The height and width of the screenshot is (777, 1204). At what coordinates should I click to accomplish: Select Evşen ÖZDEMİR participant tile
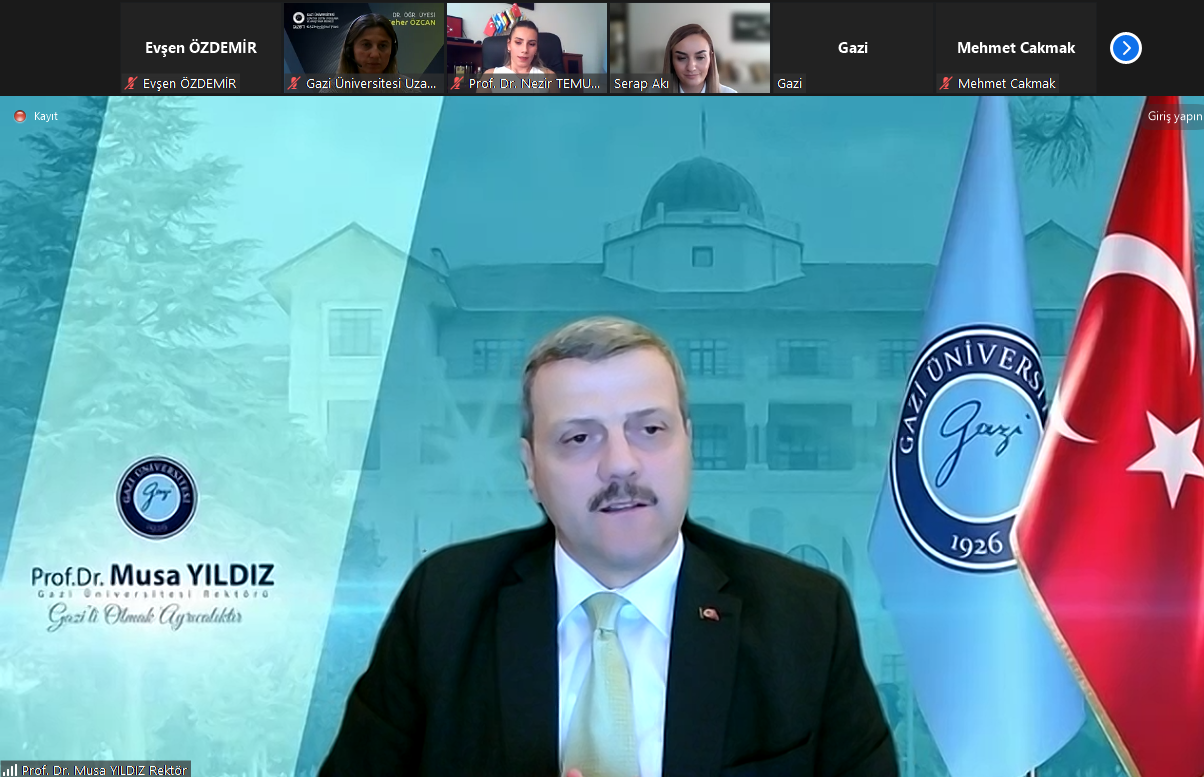coord(201,48)
